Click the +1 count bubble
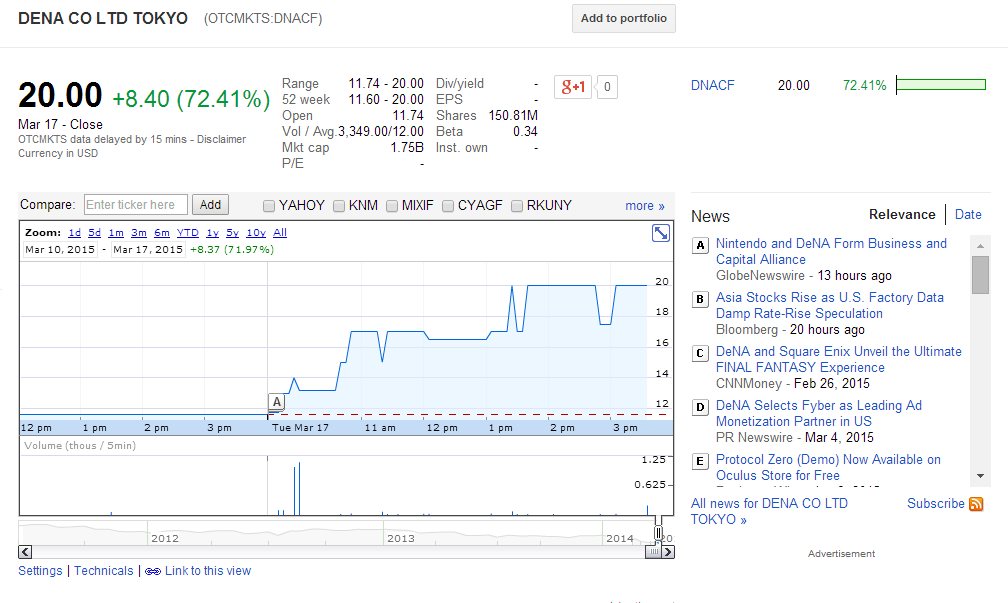The height and width of the screenshot is (603, 1008). point(607,87)
